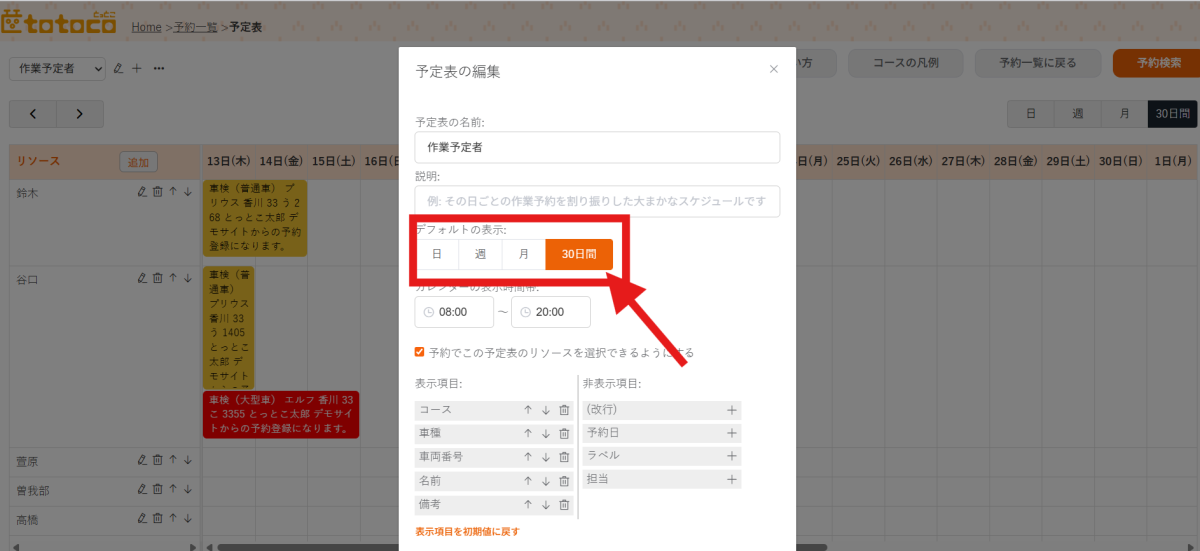Delete the 谷口 resource row
The image size is (1200, 551).
click(157, 278)
